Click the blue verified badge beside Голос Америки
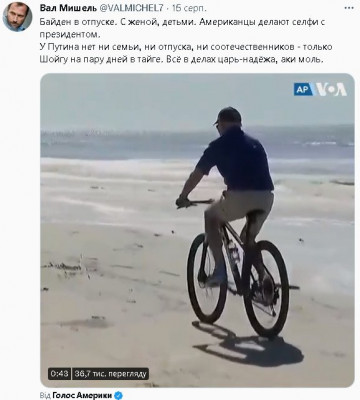The width and height of the screenshot is (360, 400). point(118,396)
